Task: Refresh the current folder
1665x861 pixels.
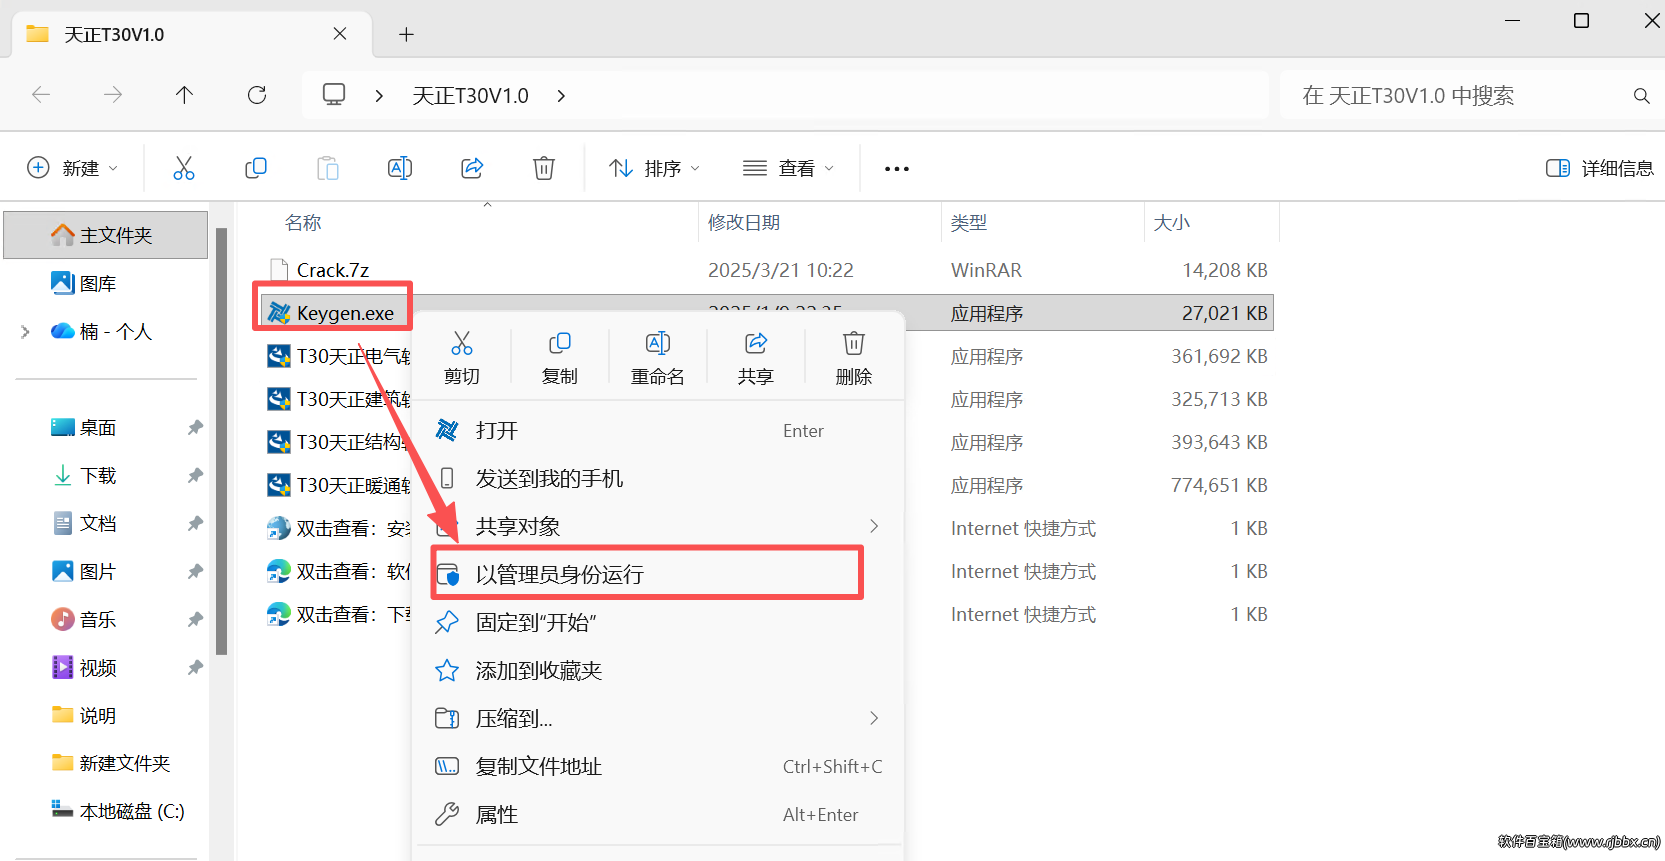Action: pyautogui.click(x=257, y=95)
